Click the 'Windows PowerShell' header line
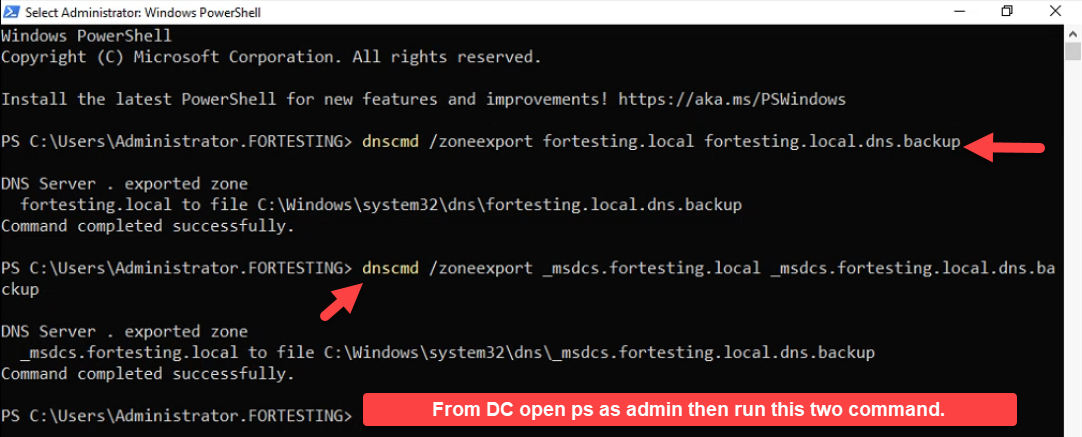Image resolution: width=1082 pixels, height=437 pixels. tap(86, 36)
